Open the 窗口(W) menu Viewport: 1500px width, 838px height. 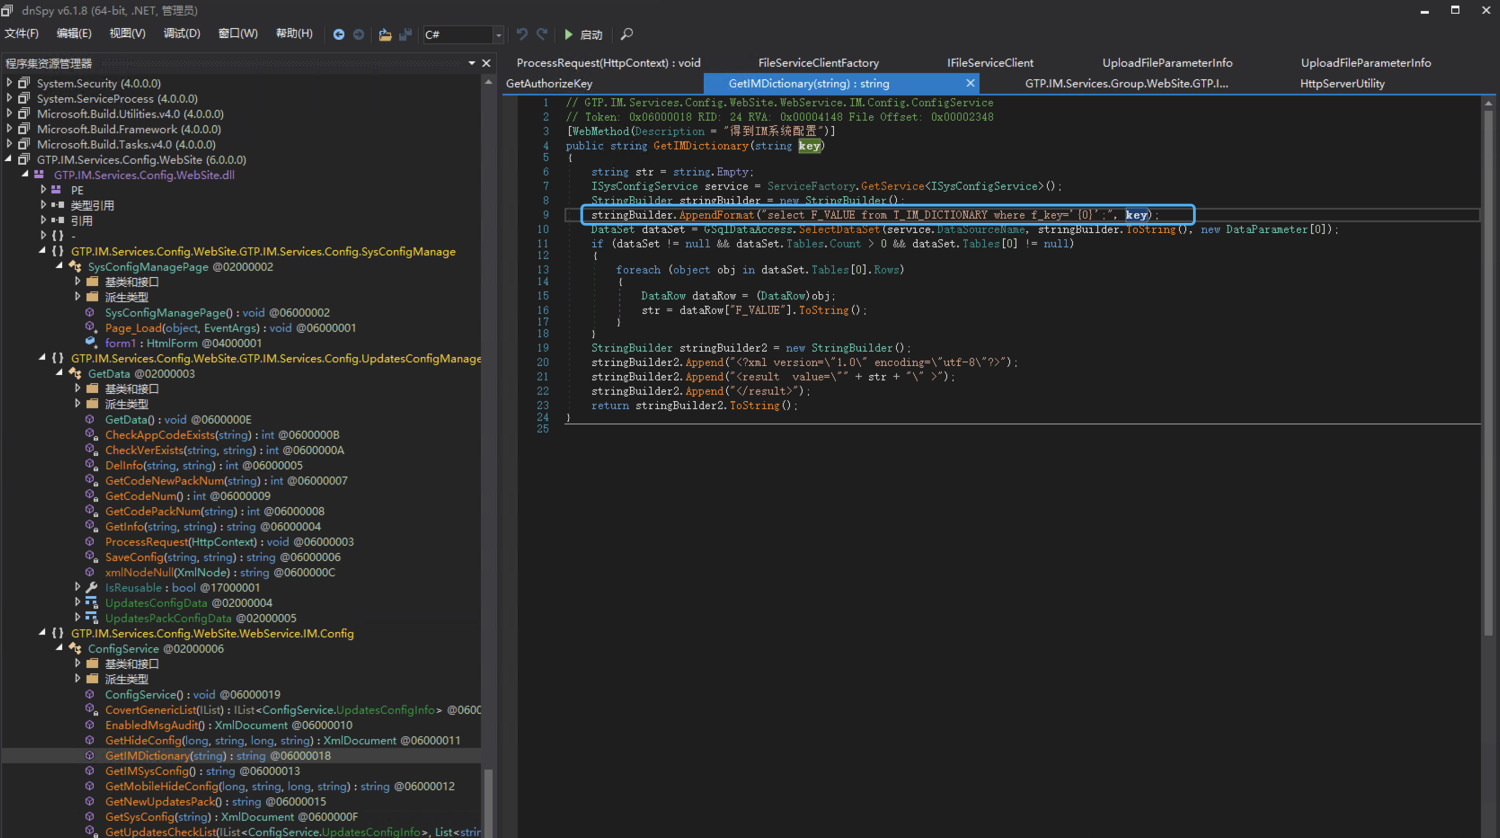(238, 34)
